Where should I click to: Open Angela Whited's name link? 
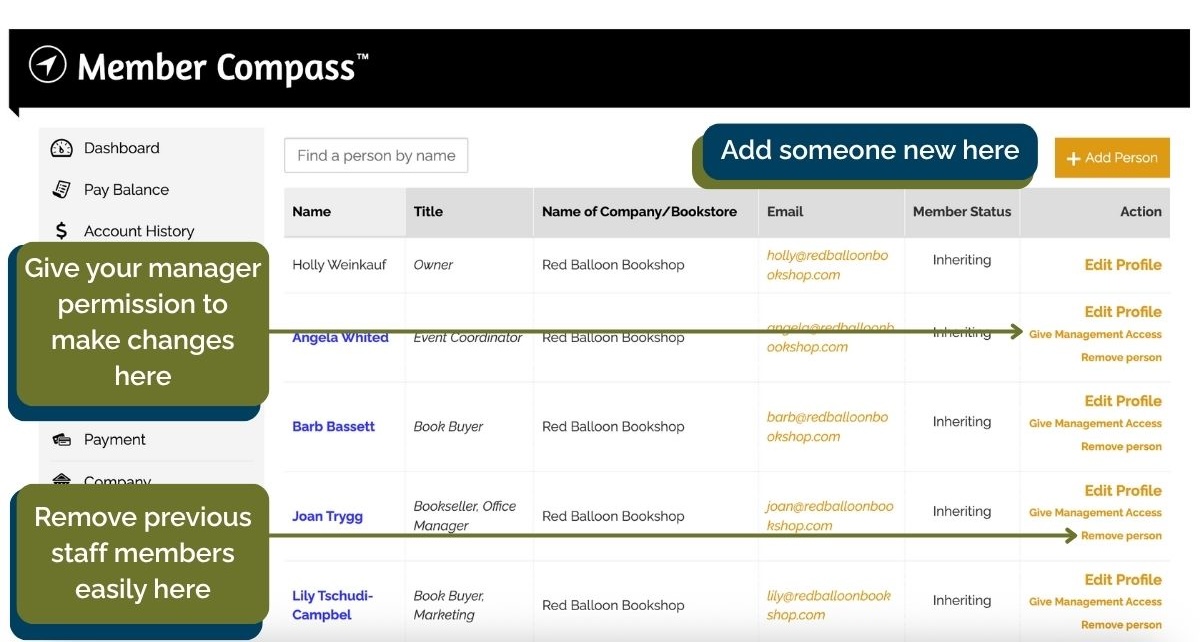coord(340,338)
